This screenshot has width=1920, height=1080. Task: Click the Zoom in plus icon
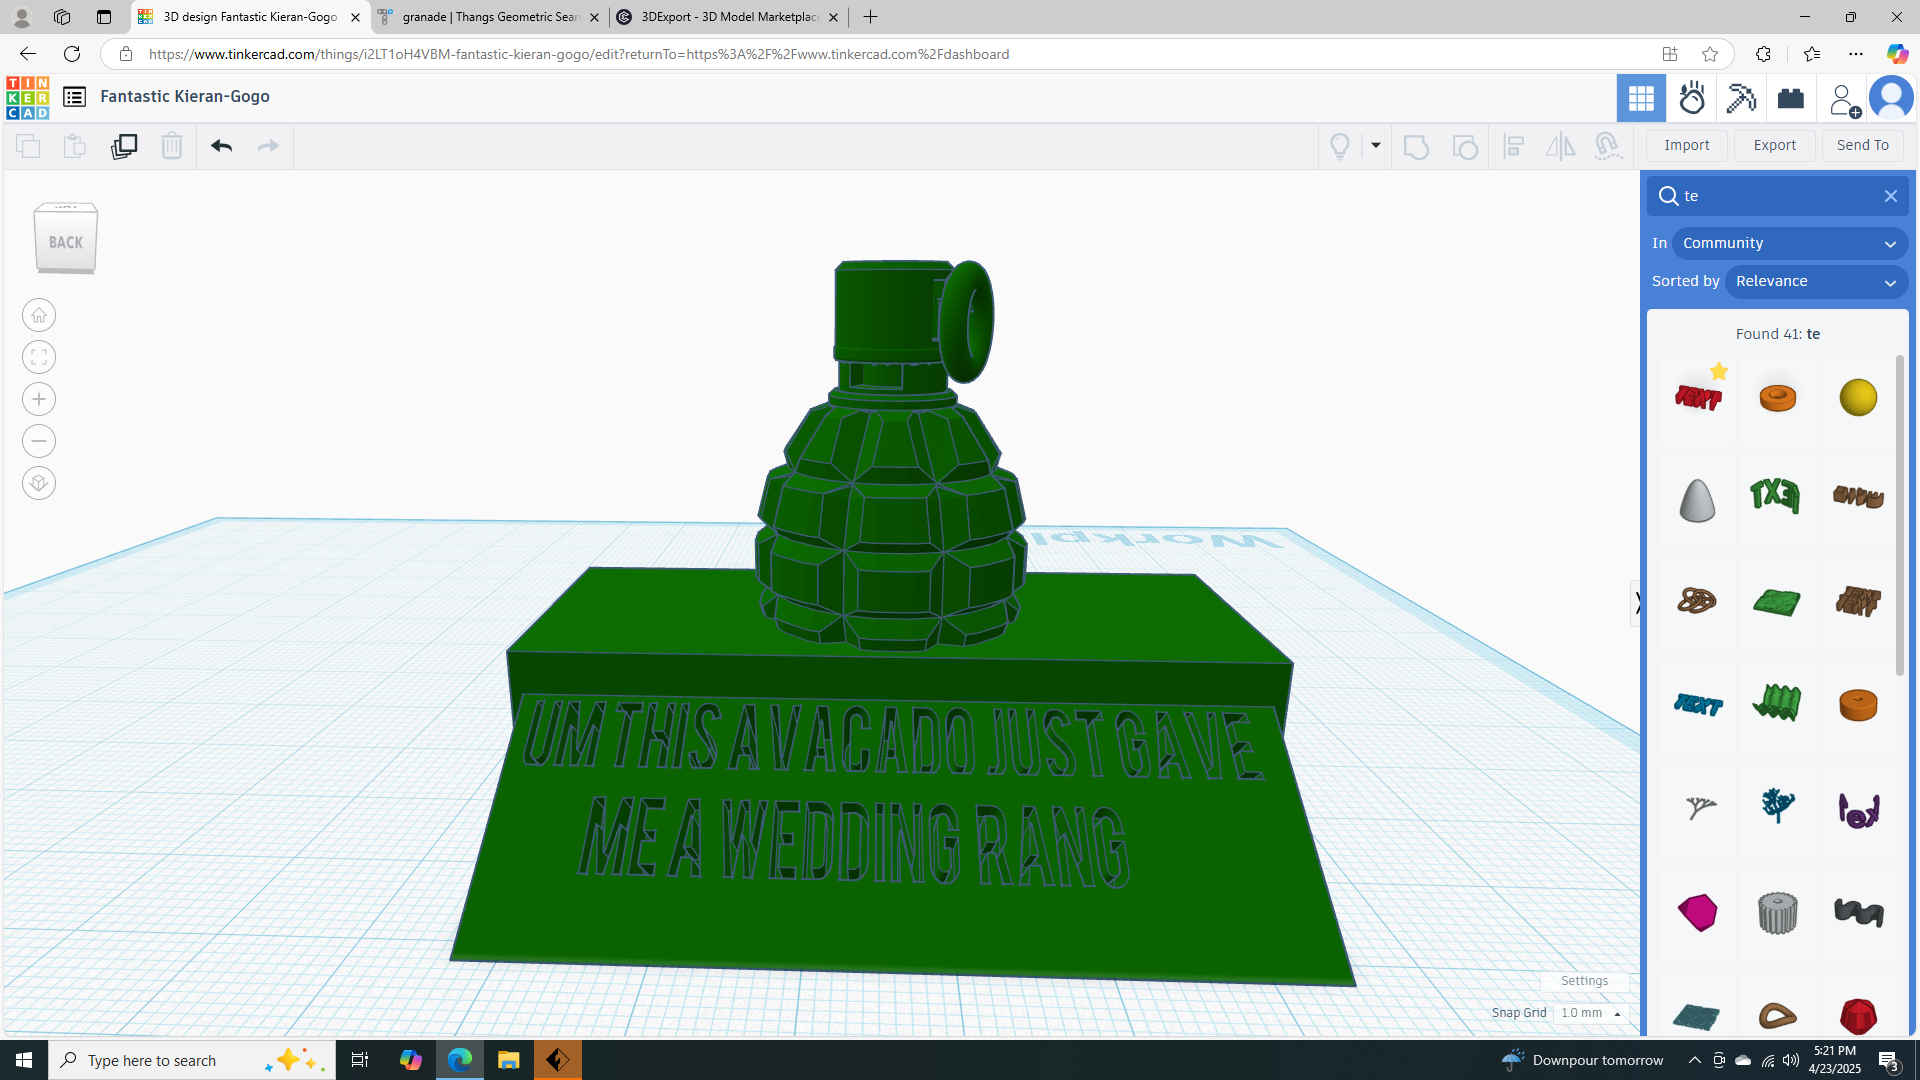point(39,399)
